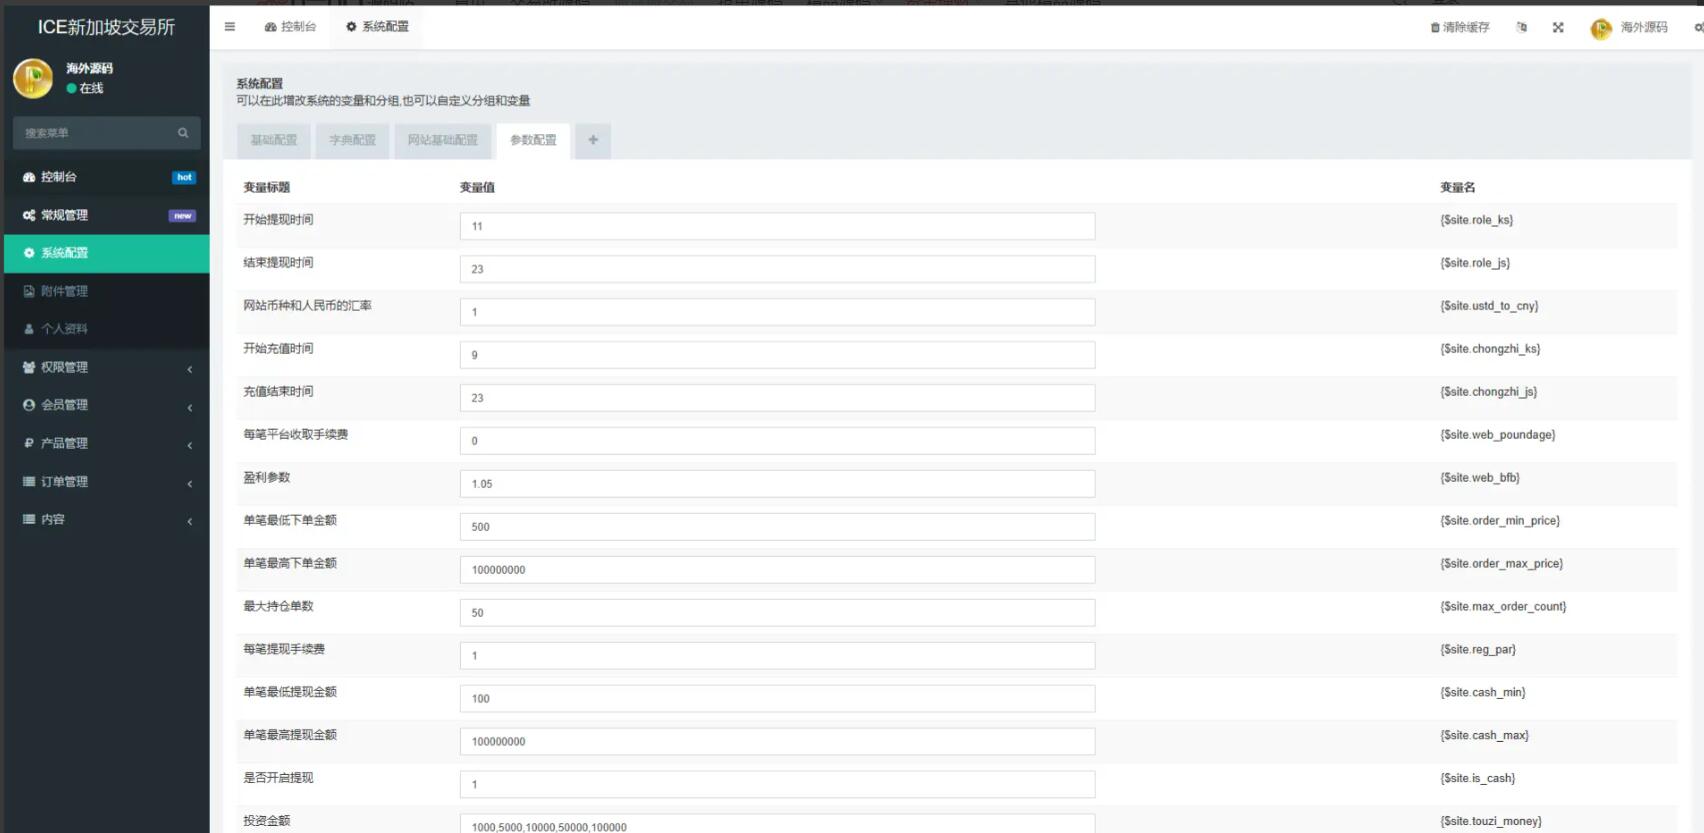
Task: Expand the 会员管理 sidebar menu
Action: pyautogui.click(x=106, y=406)
